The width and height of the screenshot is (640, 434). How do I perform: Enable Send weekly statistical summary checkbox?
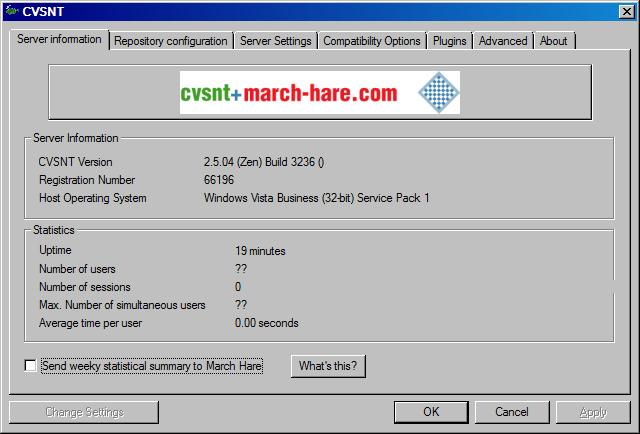coord(31,366)
